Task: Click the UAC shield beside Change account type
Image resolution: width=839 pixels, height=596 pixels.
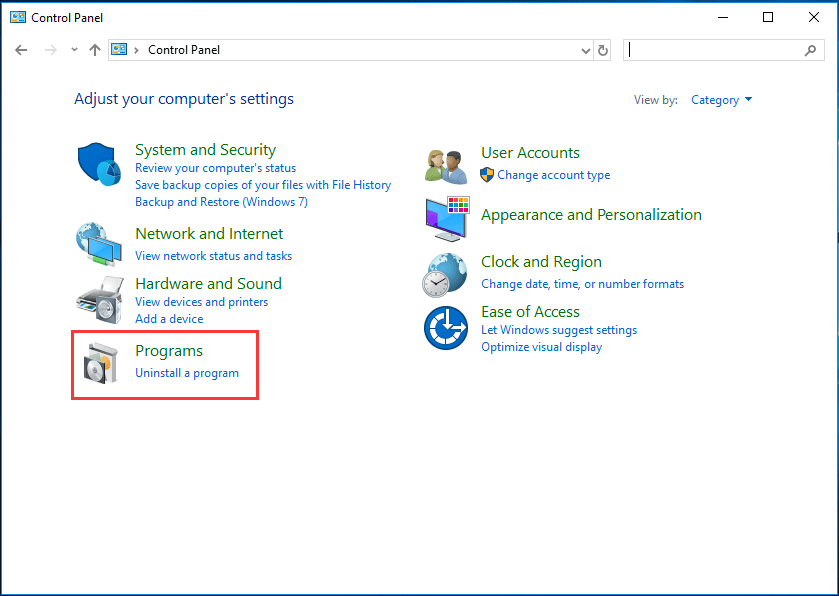Action: coord(487,174)
